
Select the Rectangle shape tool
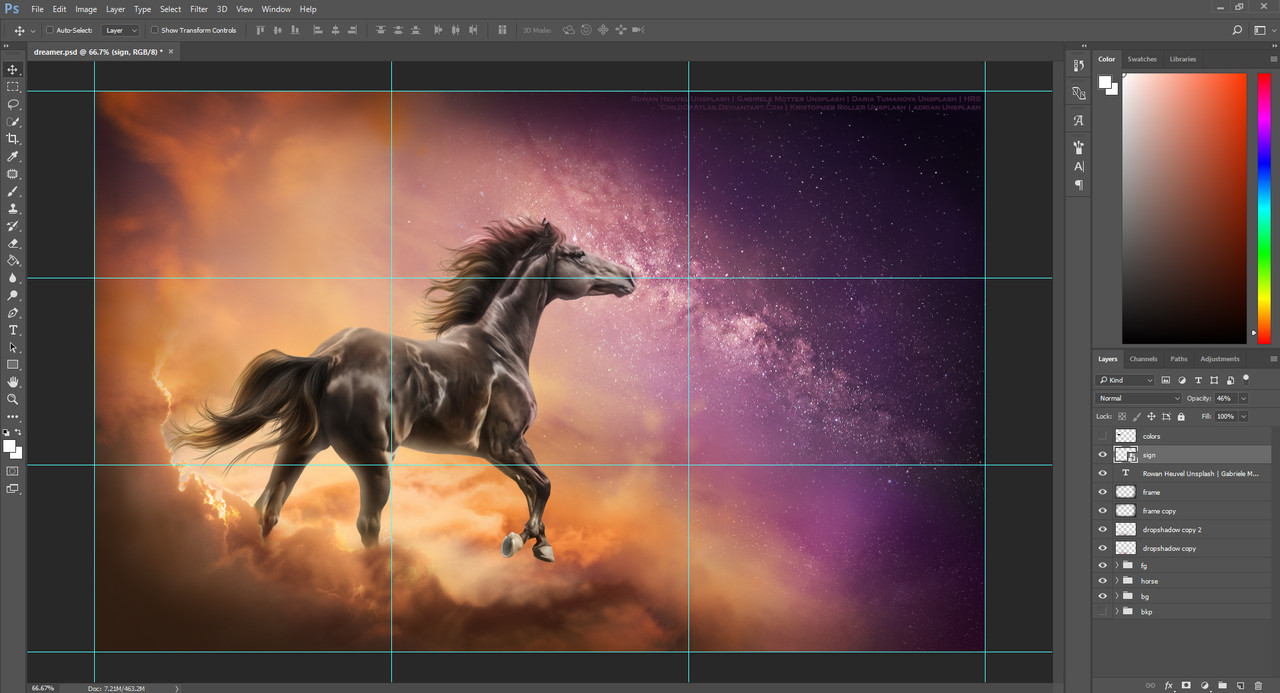coord(13,365)
